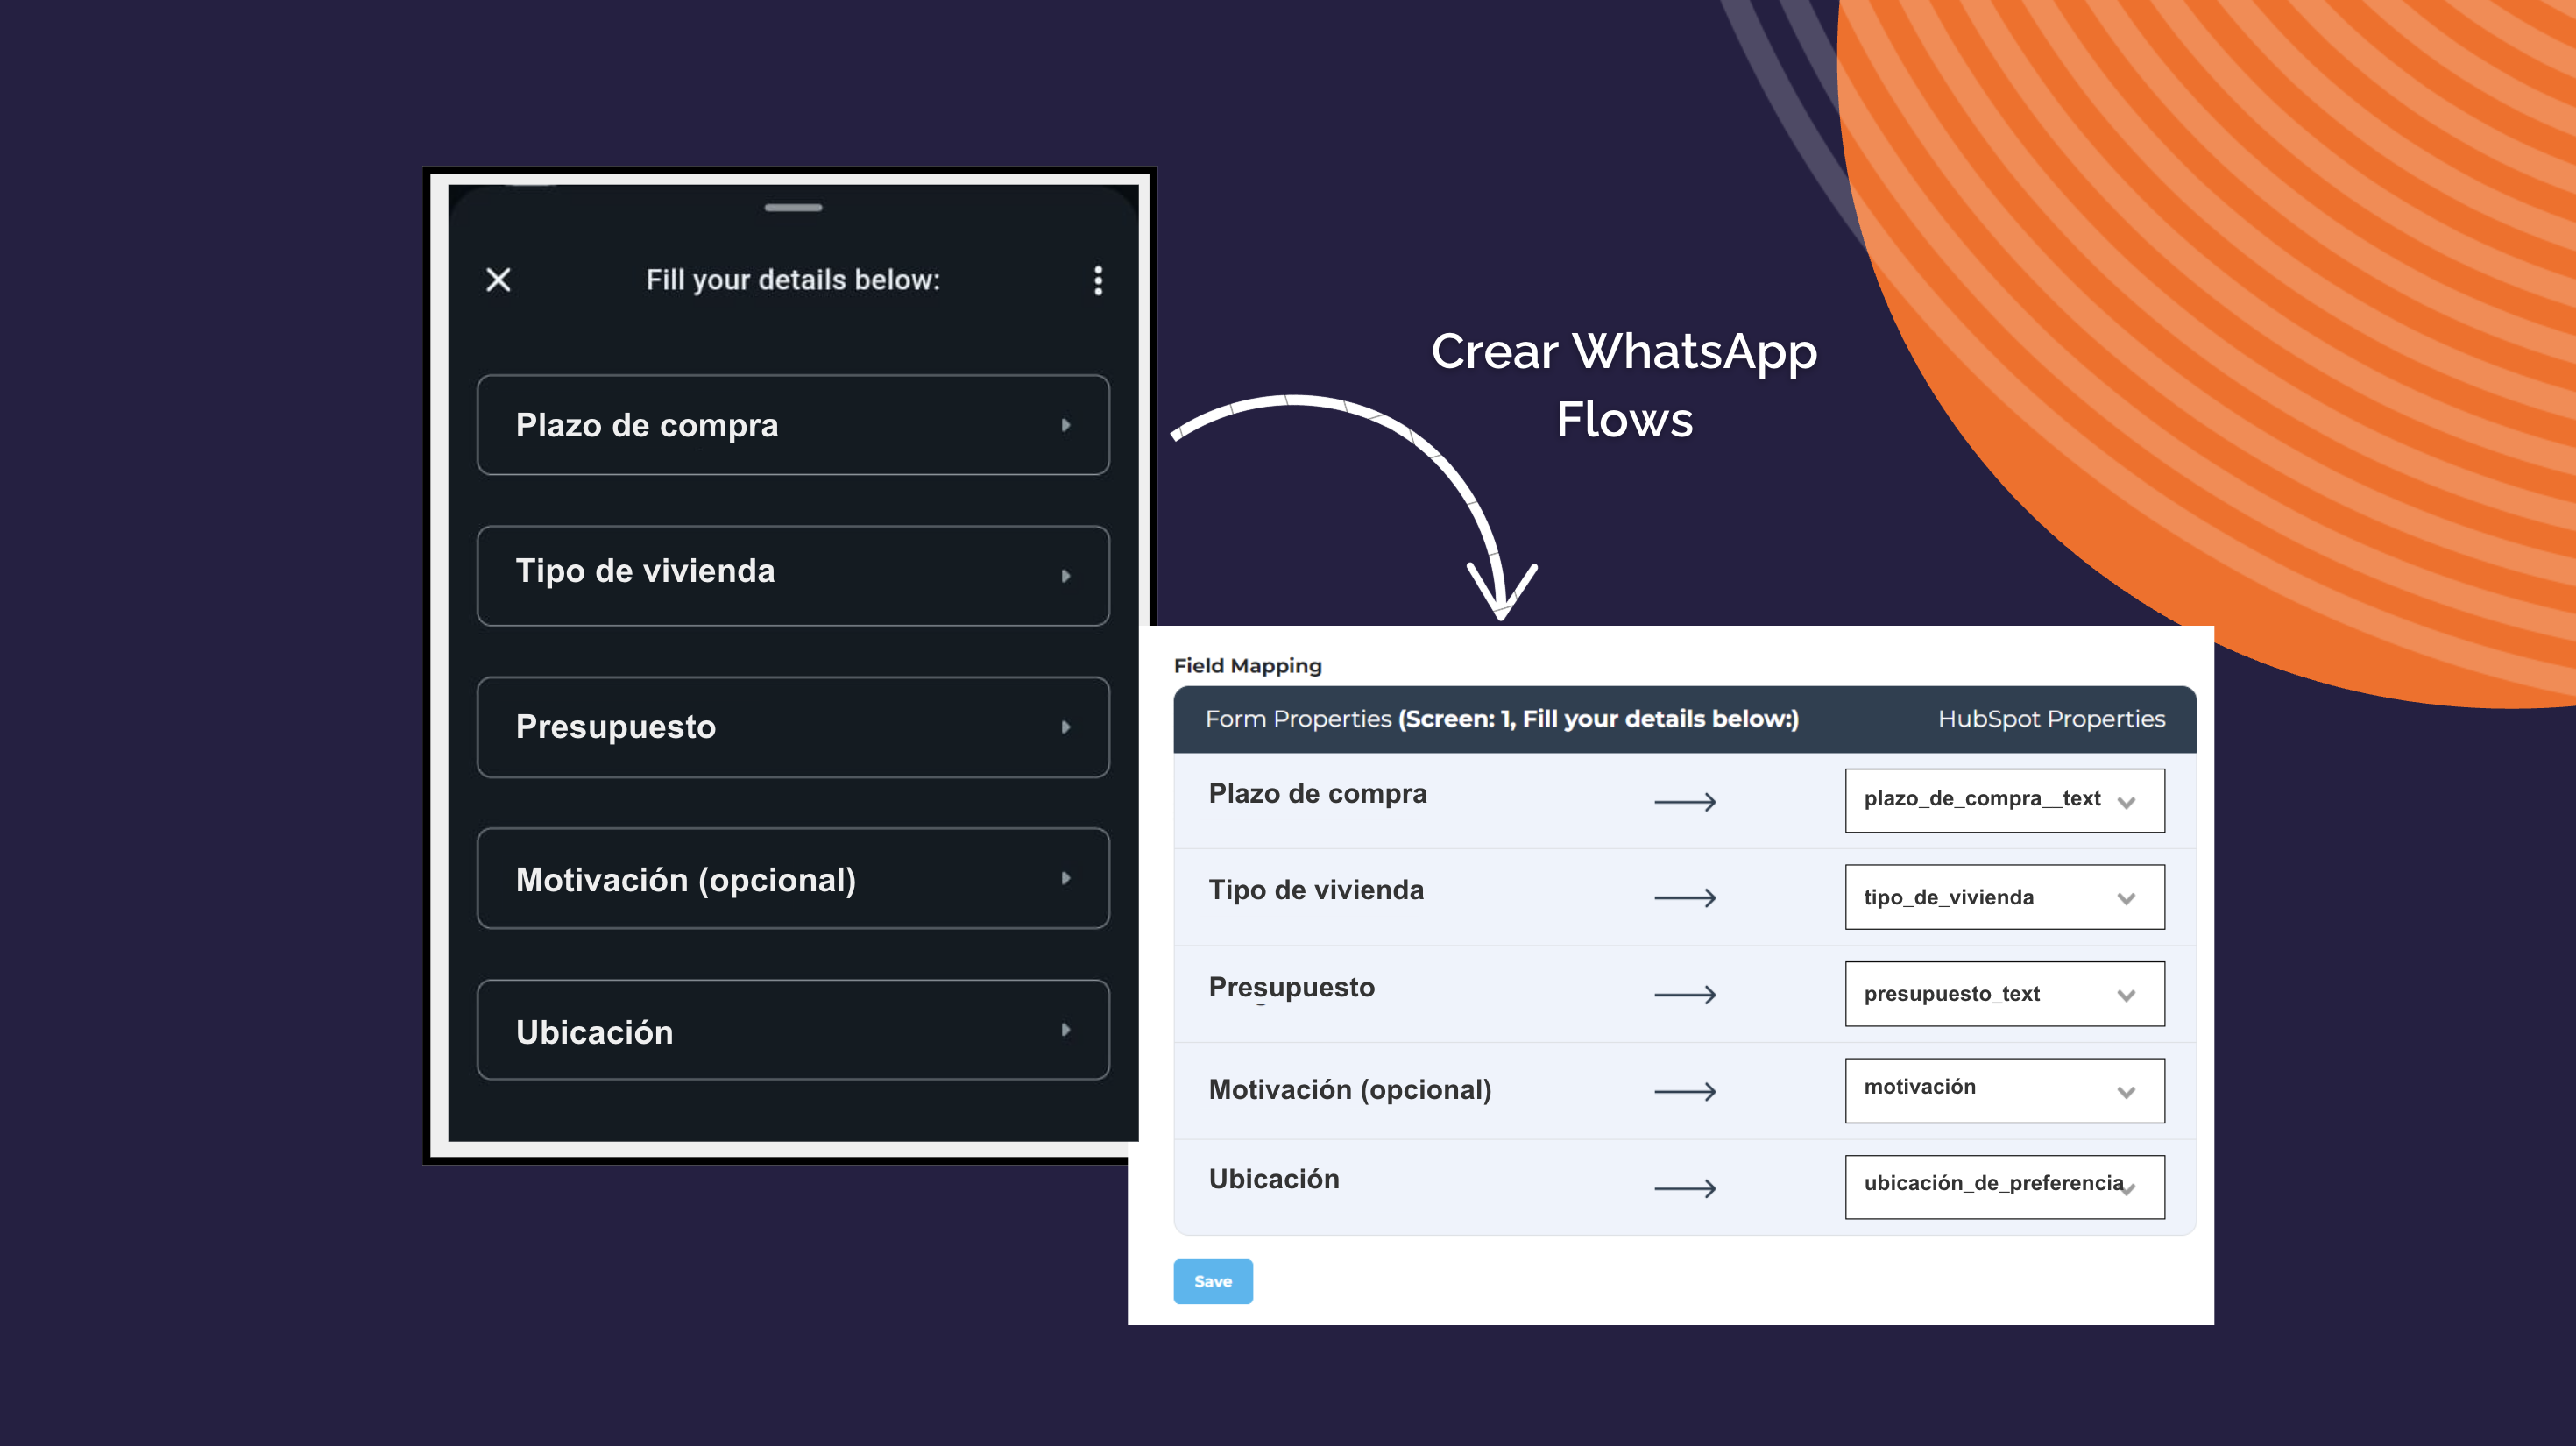2576x1446 pixels.
Task: Expand the Presupuesto field in form
Action: (x=793, y=727)
